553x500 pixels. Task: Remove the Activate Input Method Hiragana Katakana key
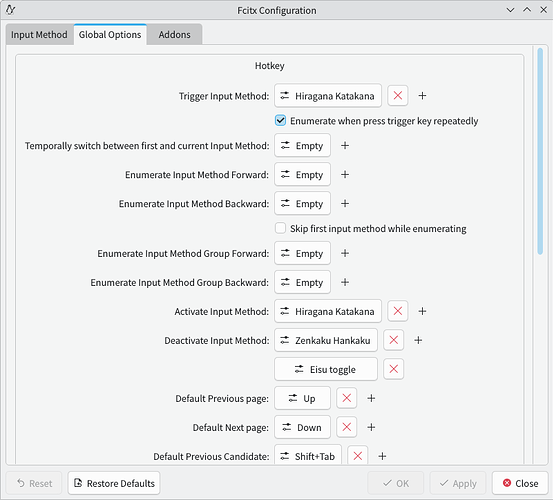point(397,311)
